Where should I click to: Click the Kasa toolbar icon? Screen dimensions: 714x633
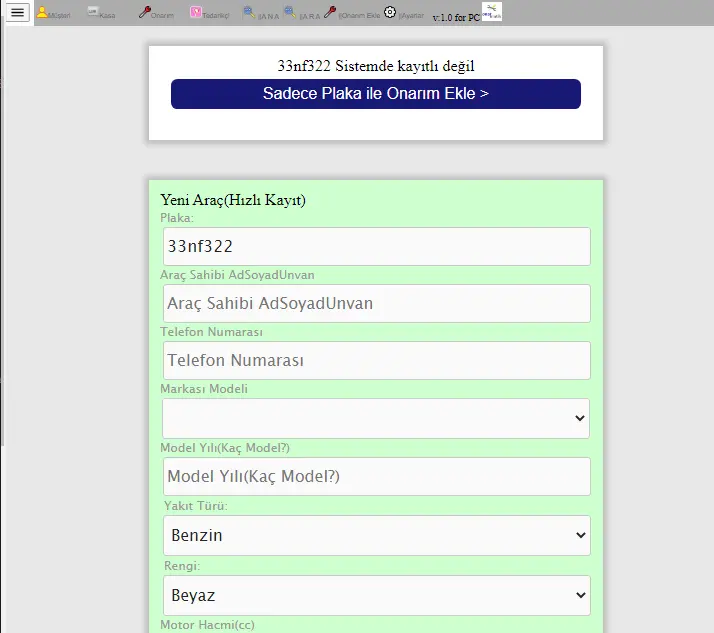coord(93,13)
